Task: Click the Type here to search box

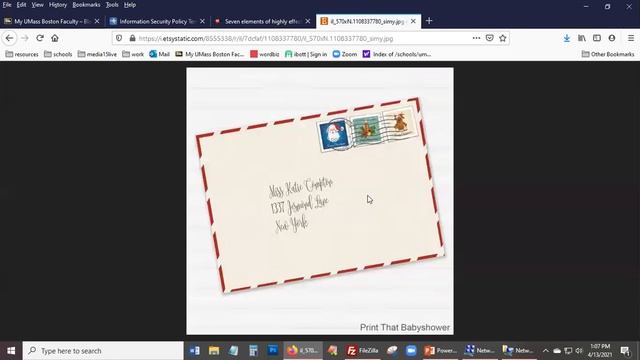Action: (103, 351)
